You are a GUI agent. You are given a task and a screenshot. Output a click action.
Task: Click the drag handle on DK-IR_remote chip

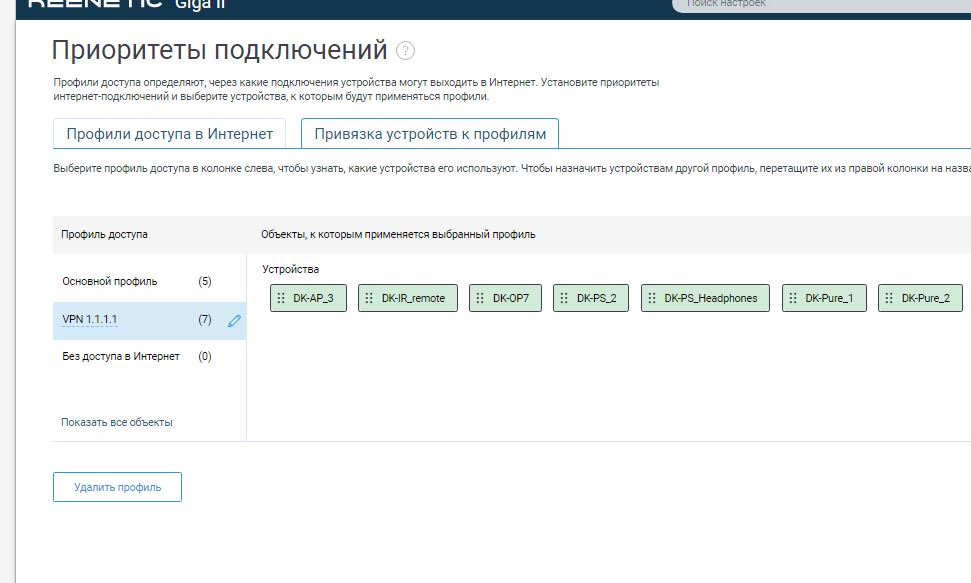(369, 298)
